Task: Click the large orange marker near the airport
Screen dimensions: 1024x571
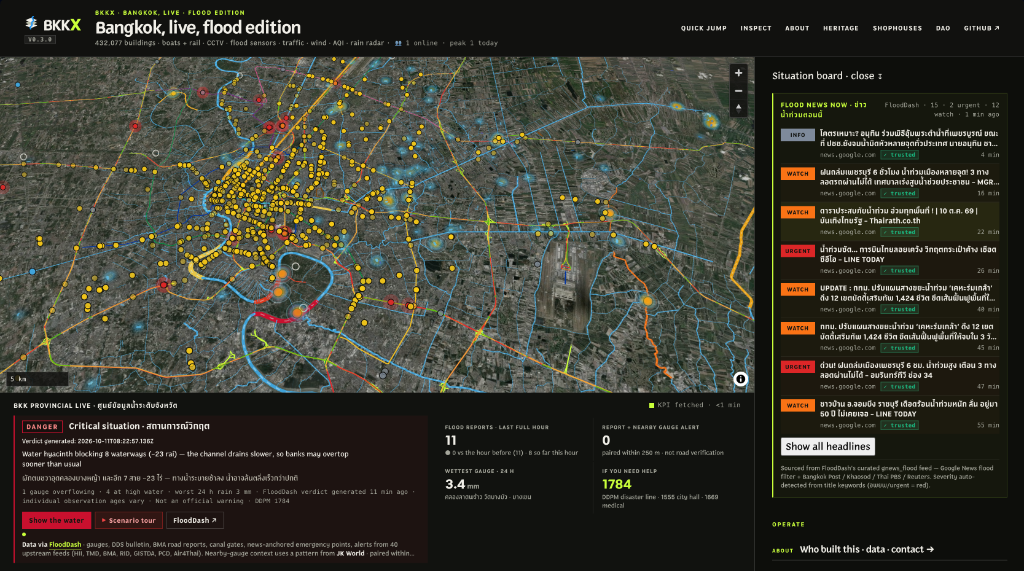Action: click(x=647, y=301)
